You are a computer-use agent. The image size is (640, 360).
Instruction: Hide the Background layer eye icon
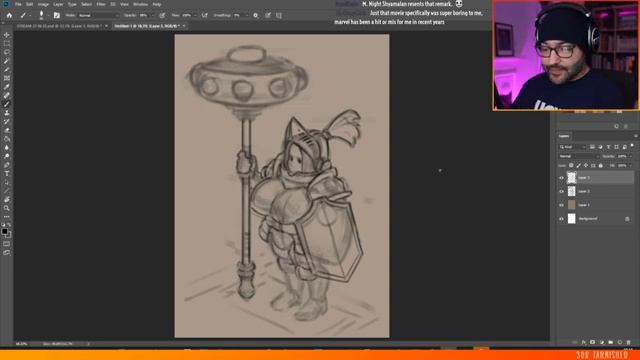pyautogui.click(x=561, y=219)
